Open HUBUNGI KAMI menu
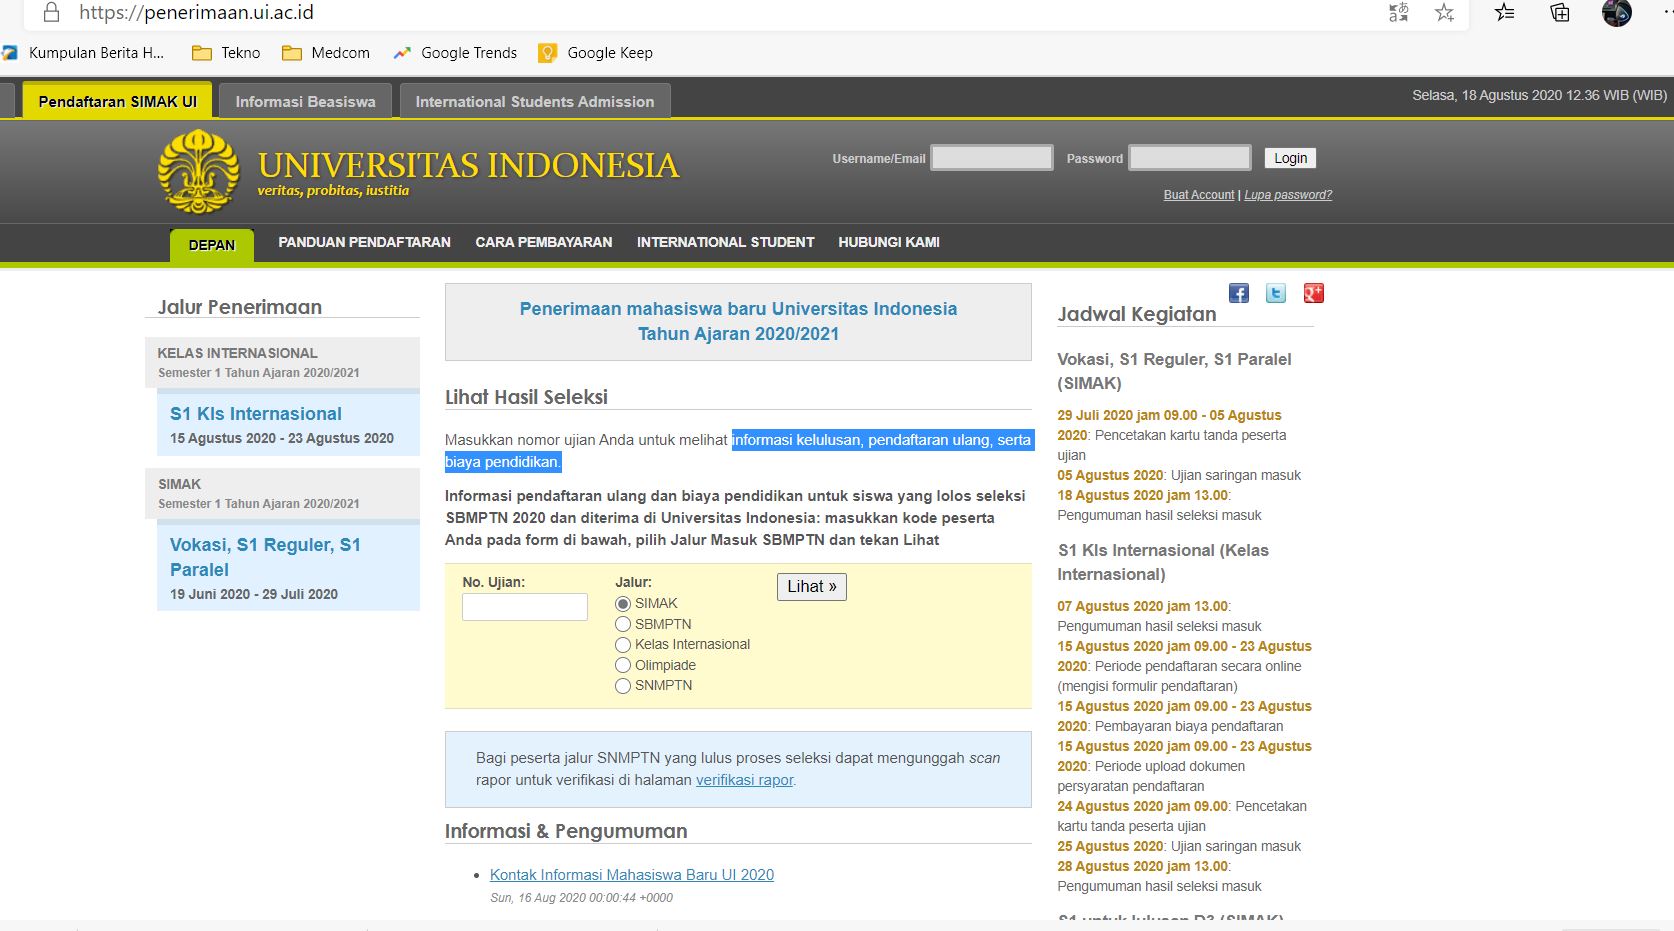1674x931 pixels. (889, 242)
